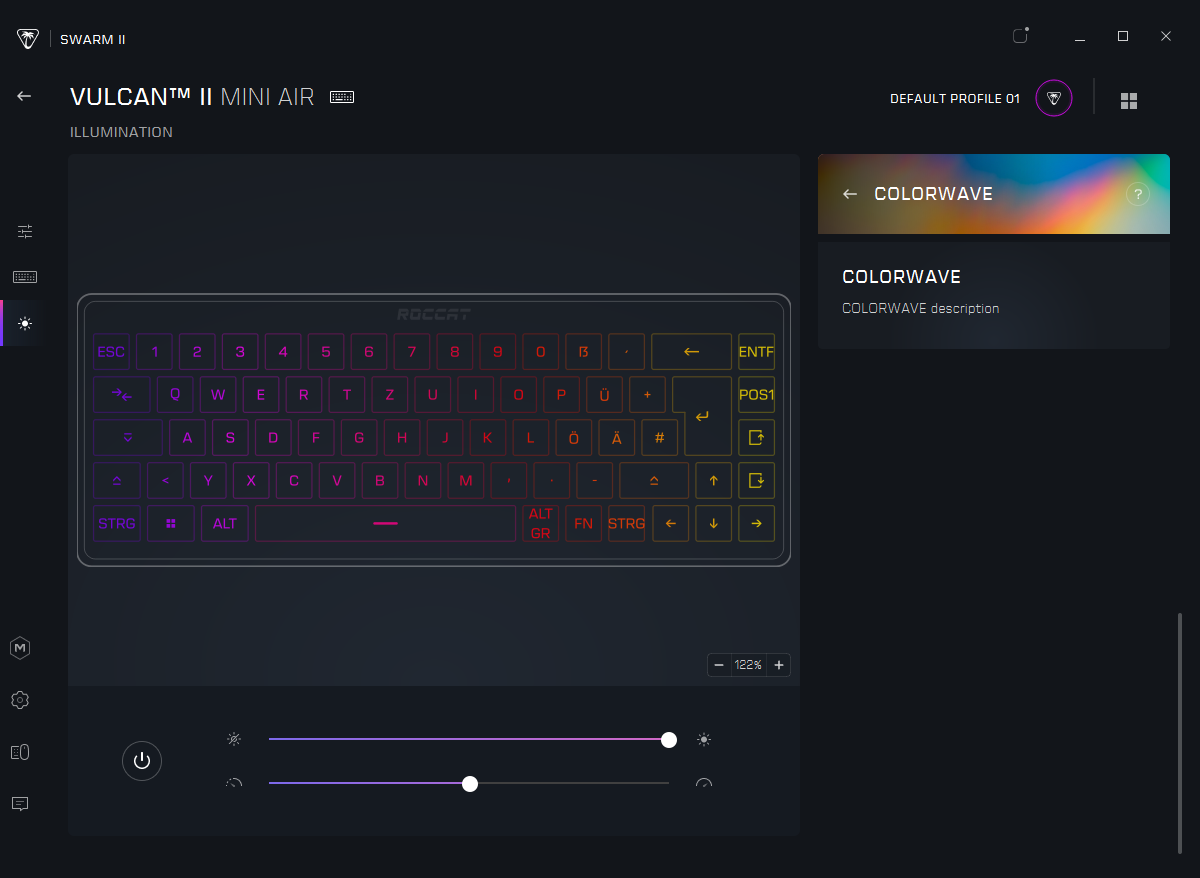Toggle illumination power button
This screenshot has height=878, width=1200.
coord(142,761)
